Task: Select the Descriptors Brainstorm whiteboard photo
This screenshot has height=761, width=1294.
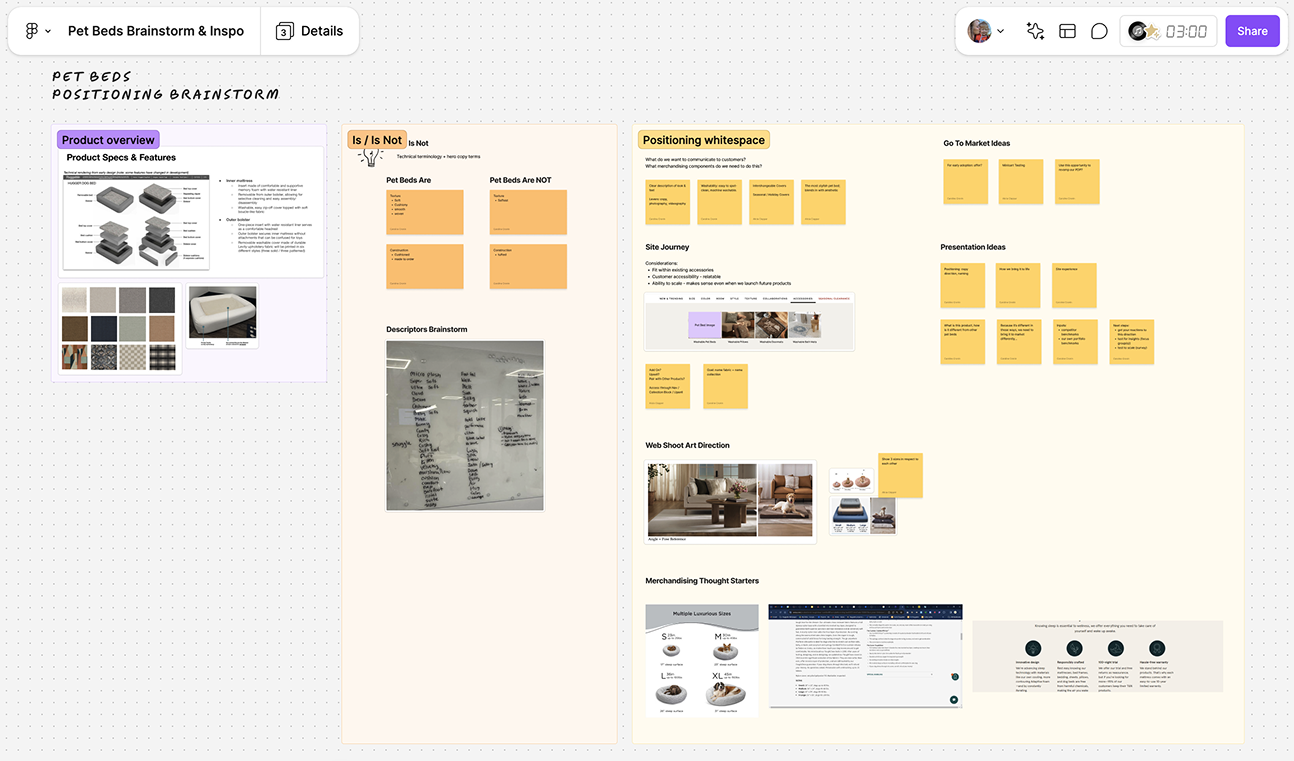Action: point(465,425)
